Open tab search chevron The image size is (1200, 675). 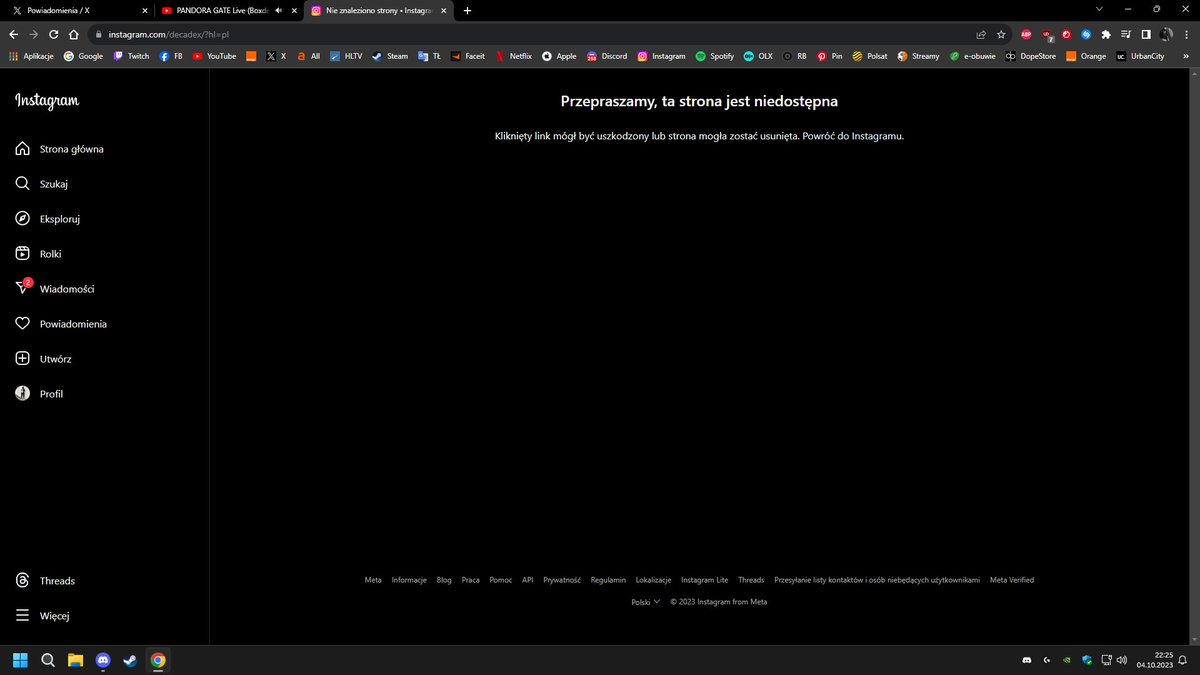pyautogui.click(x=1099, y=9)
